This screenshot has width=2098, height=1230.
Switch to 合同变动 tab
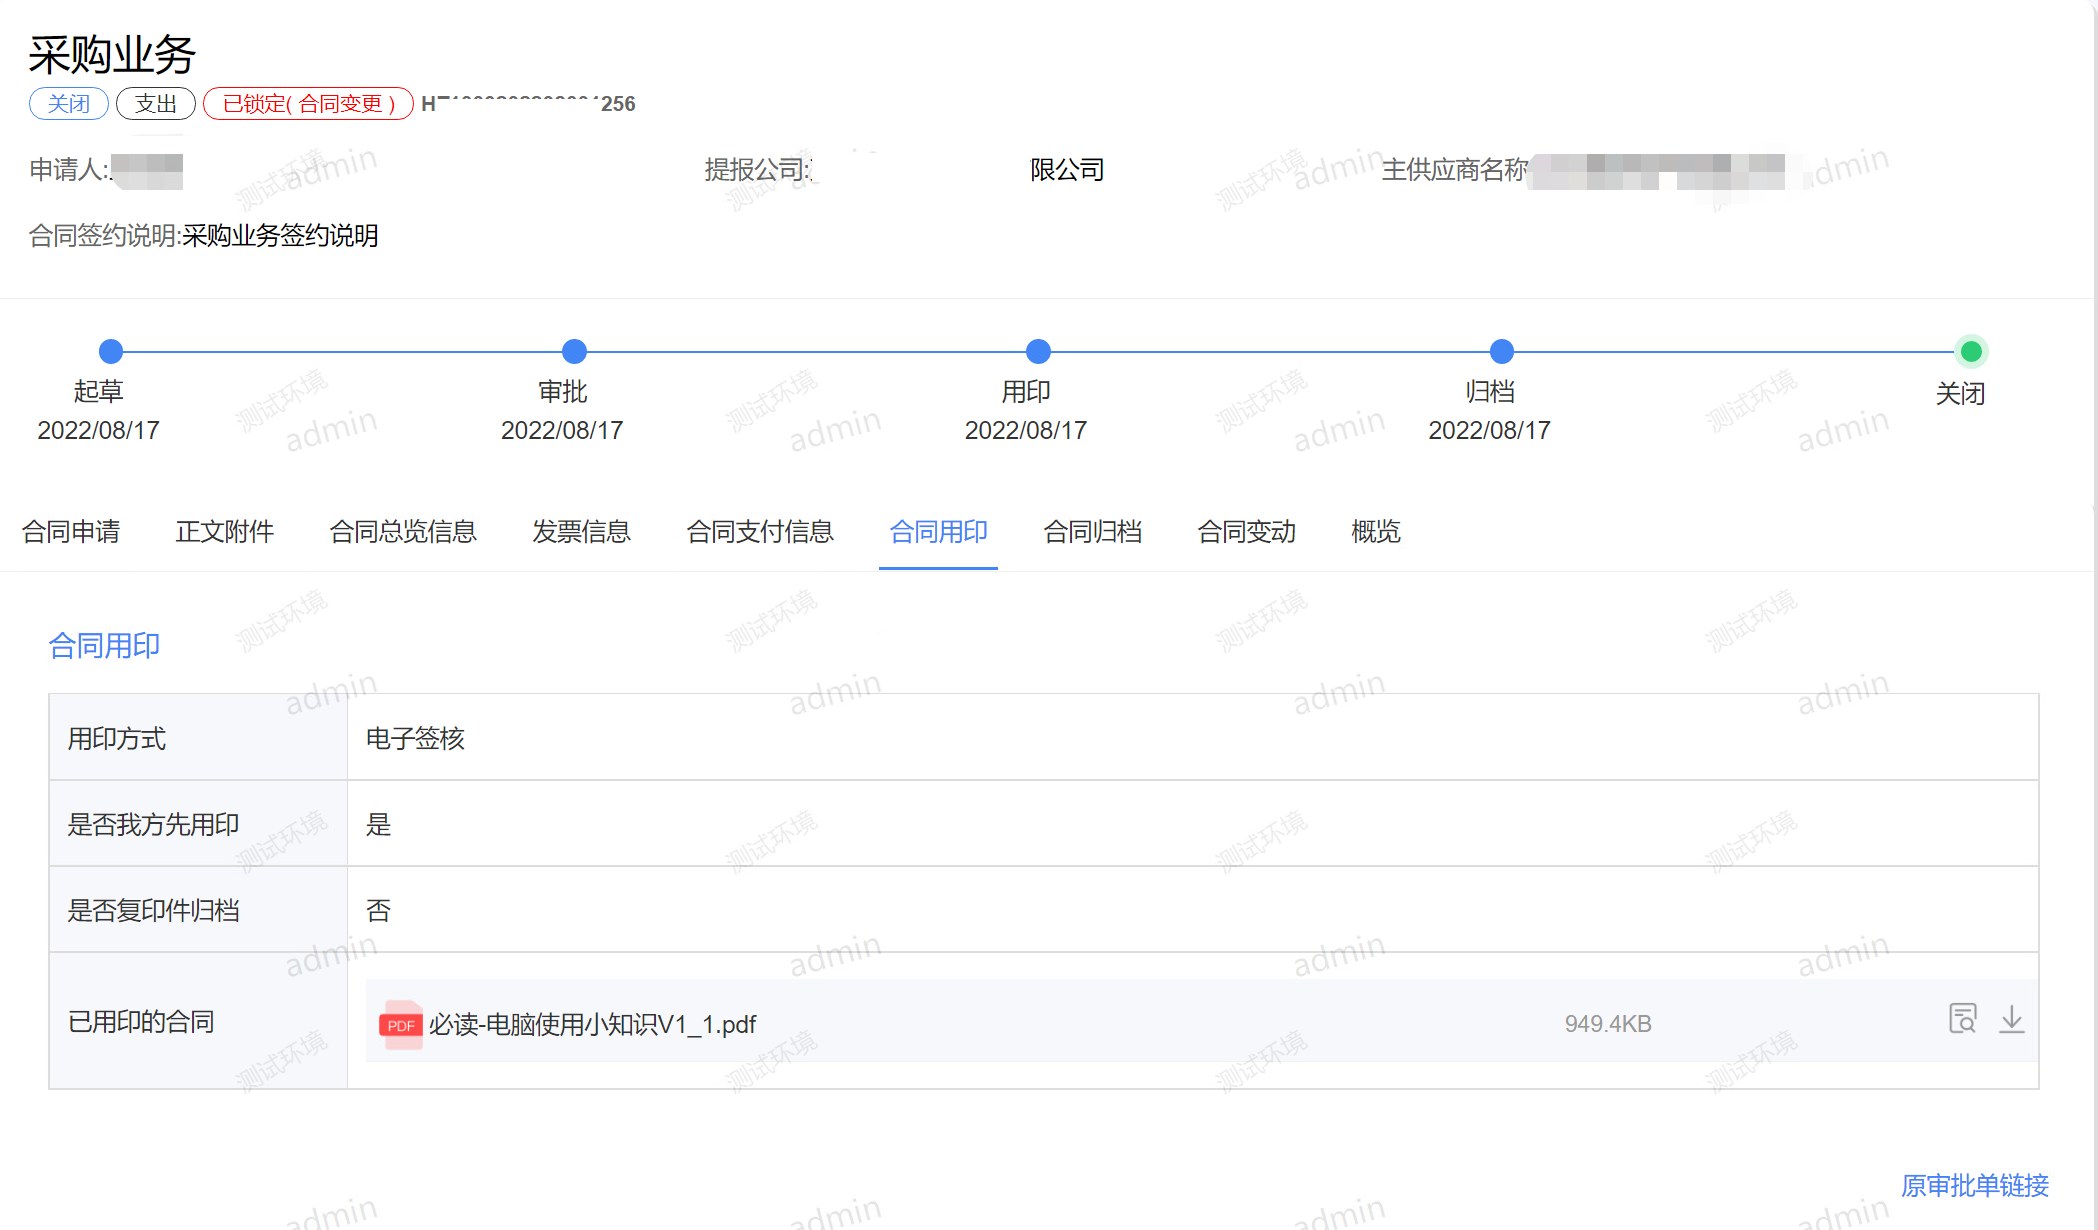1246,531
